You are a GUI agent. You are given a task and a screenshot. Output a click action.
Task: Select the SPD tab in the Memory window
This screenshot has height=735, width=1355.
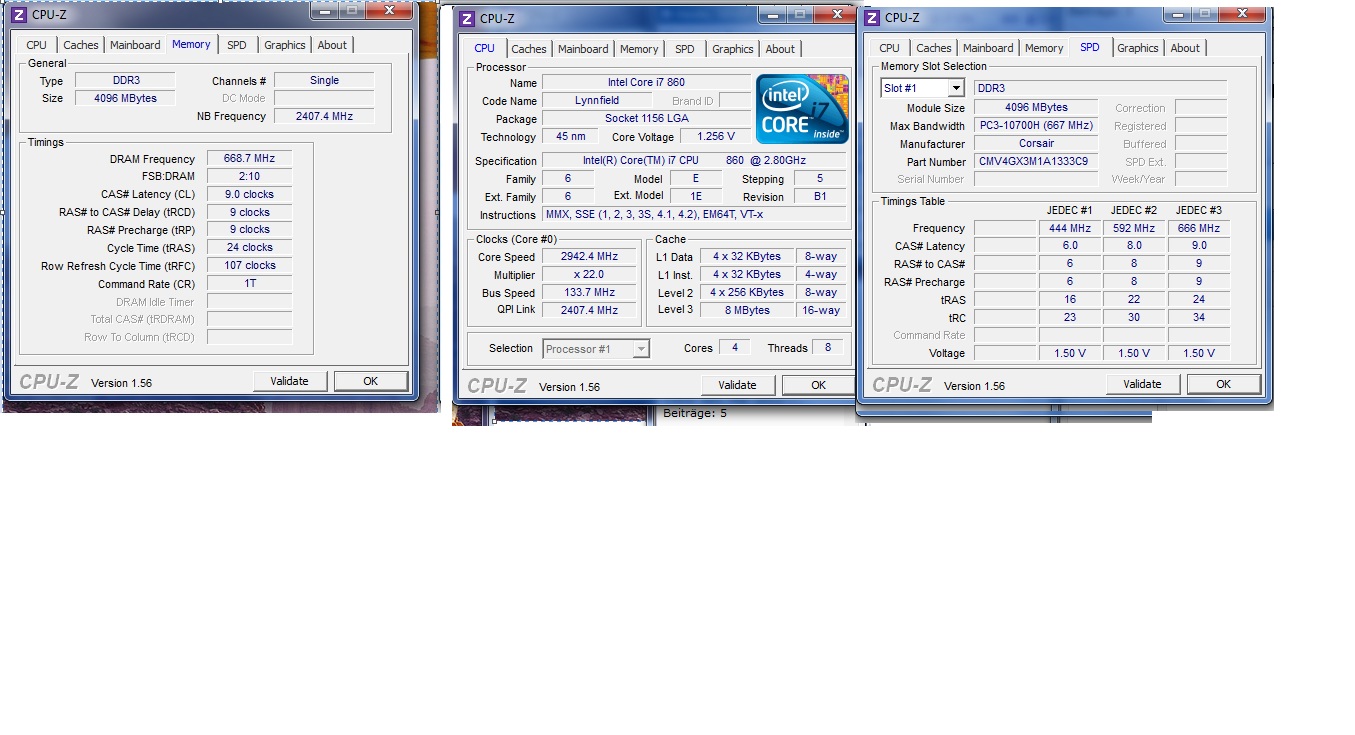pyautogui.click(x=237, y=45)
